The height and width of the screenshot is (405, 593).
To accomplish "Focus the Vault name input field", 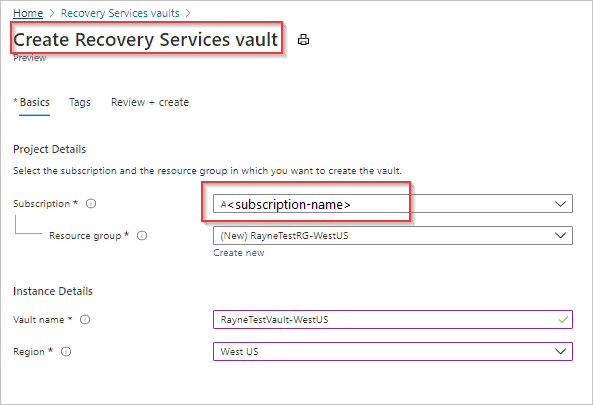I will [x=393, y=320].
